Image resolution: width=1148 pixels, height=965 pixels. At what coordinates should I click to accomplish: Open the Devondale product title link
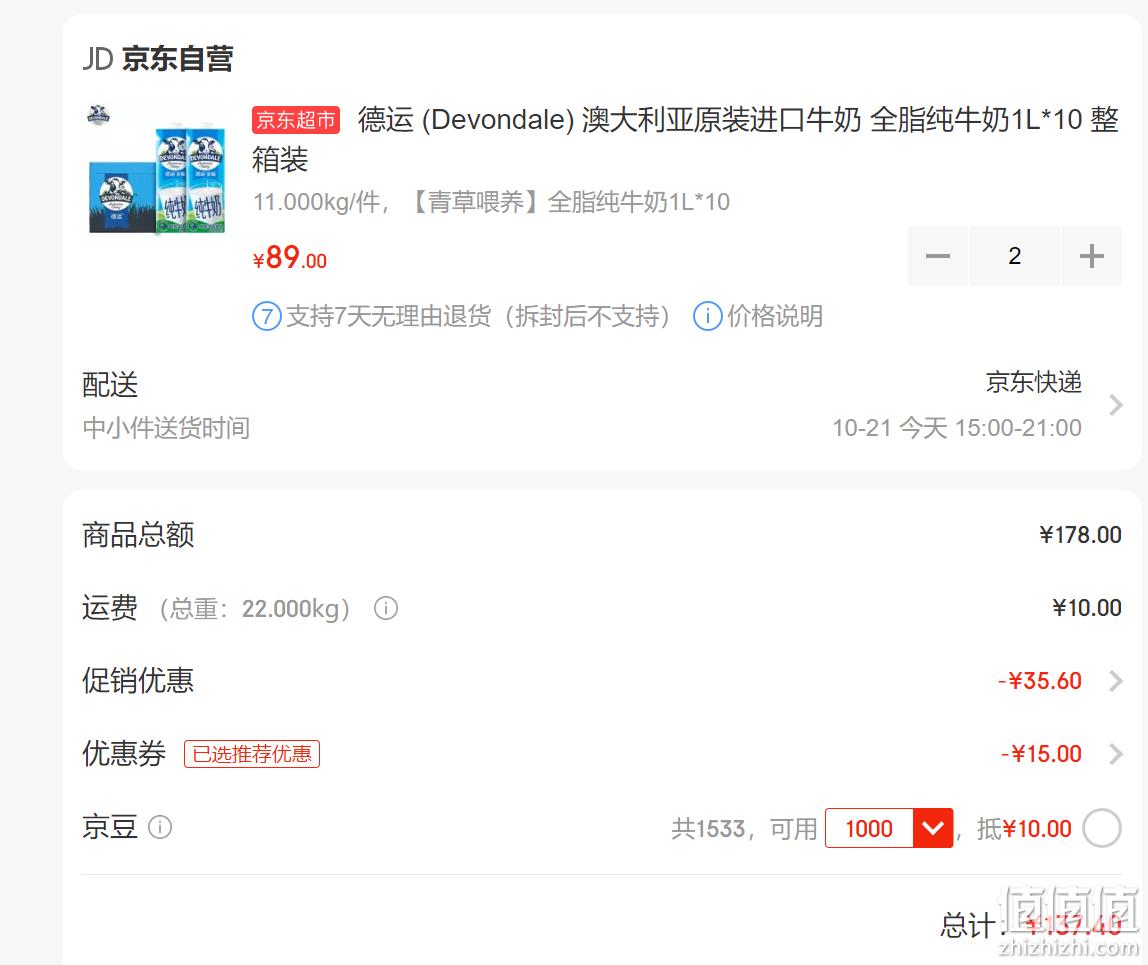(685, 139)
